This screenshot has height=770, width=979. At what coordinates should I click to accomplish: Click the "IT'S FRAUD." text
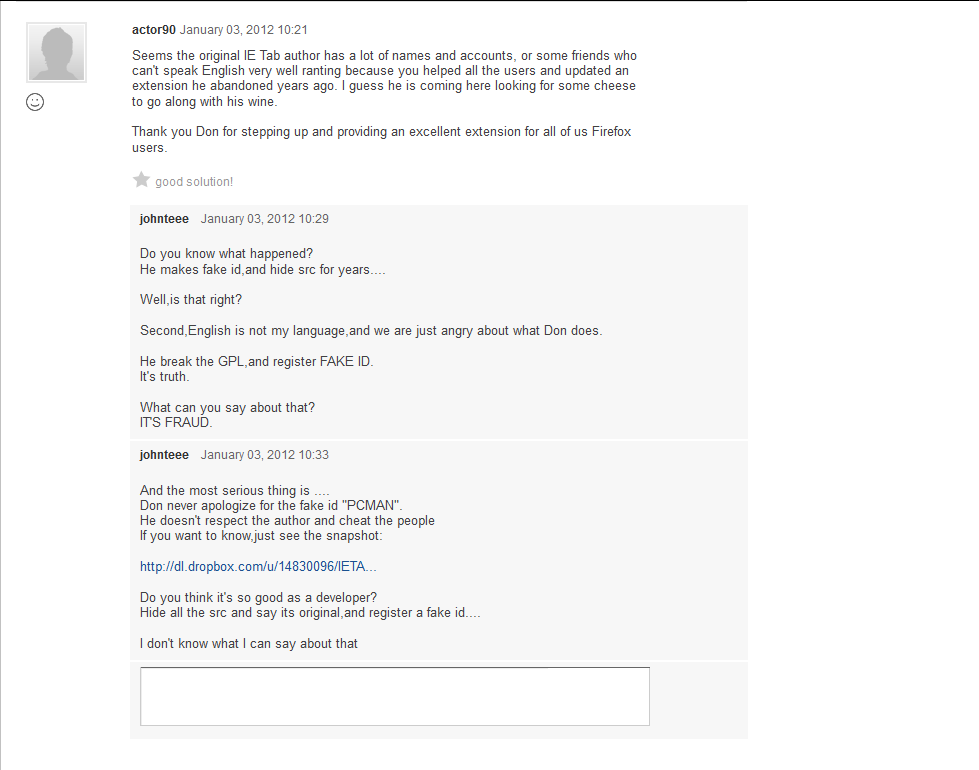176,423
